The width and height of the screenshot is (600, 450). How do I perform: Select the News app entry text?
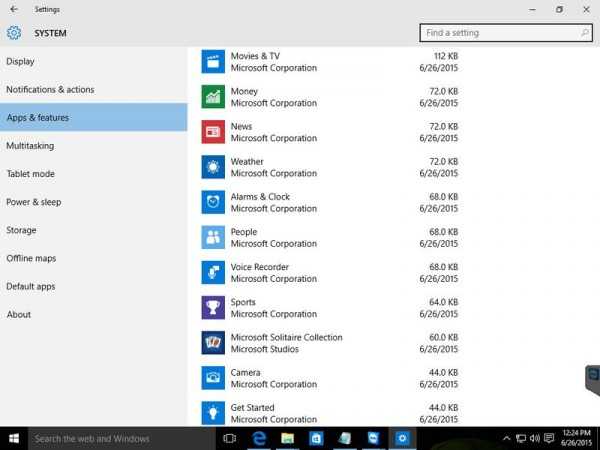click(241, 126)
